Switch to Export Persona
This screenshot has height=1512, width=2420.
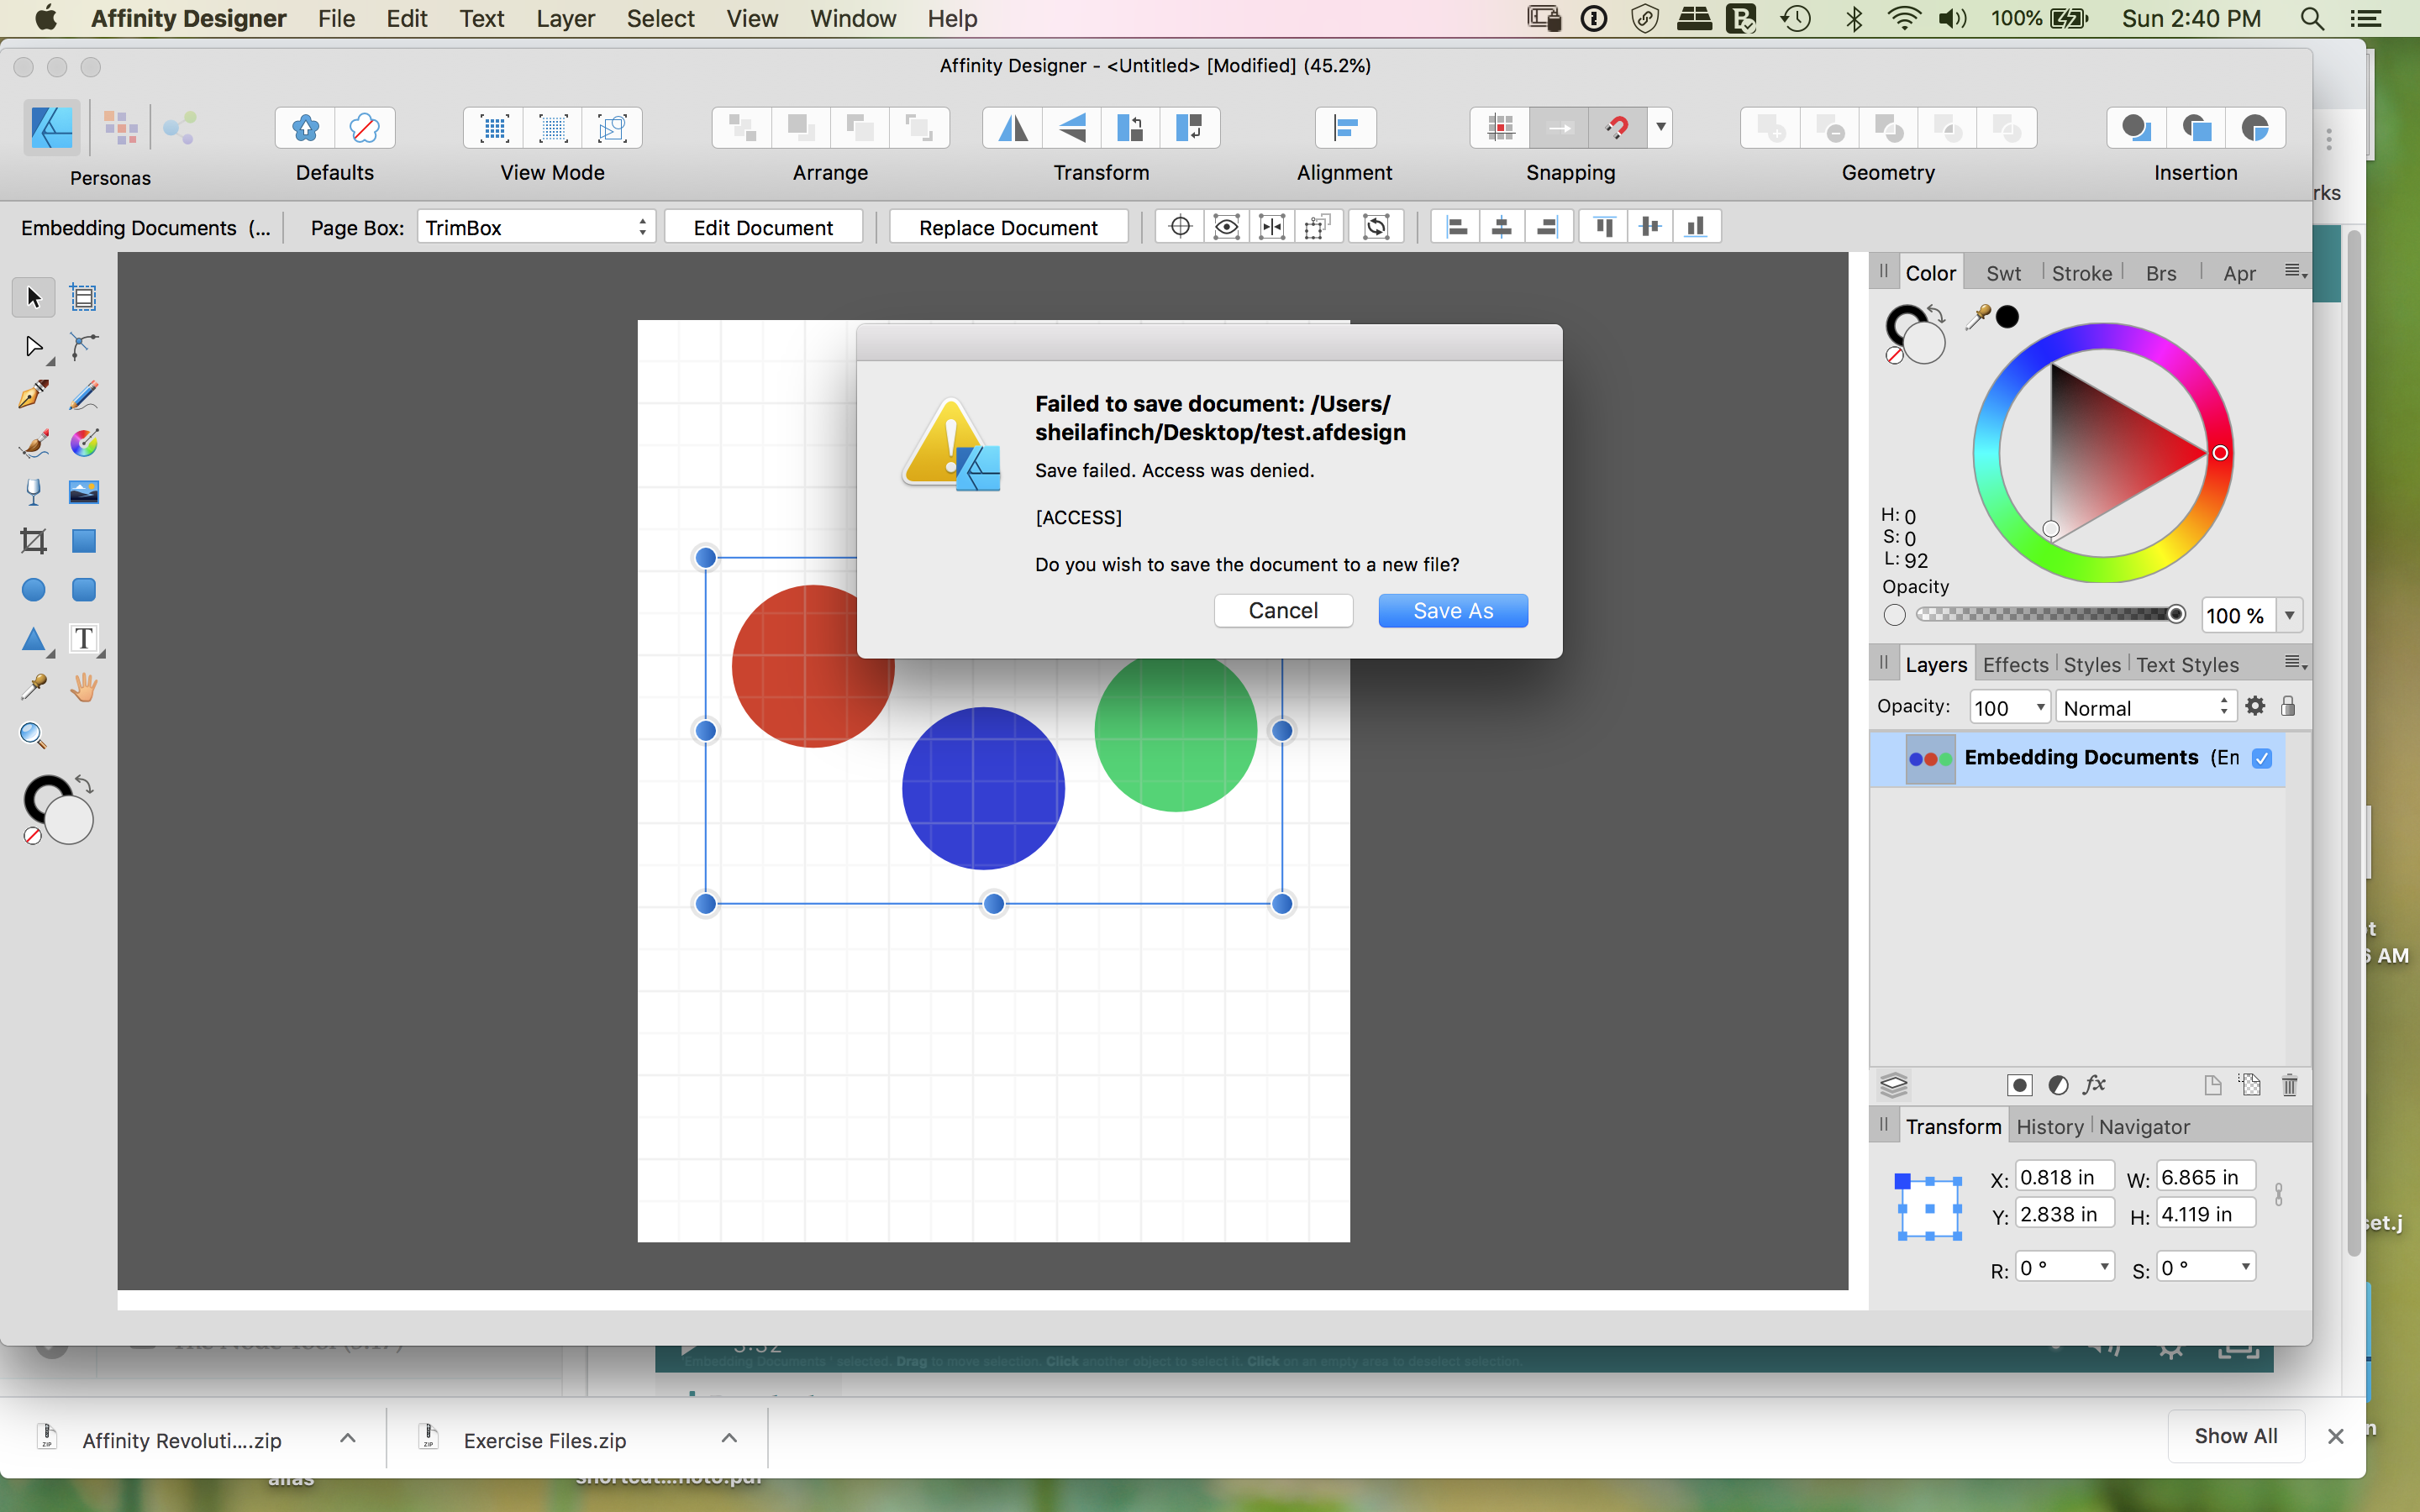pos(180,128)
